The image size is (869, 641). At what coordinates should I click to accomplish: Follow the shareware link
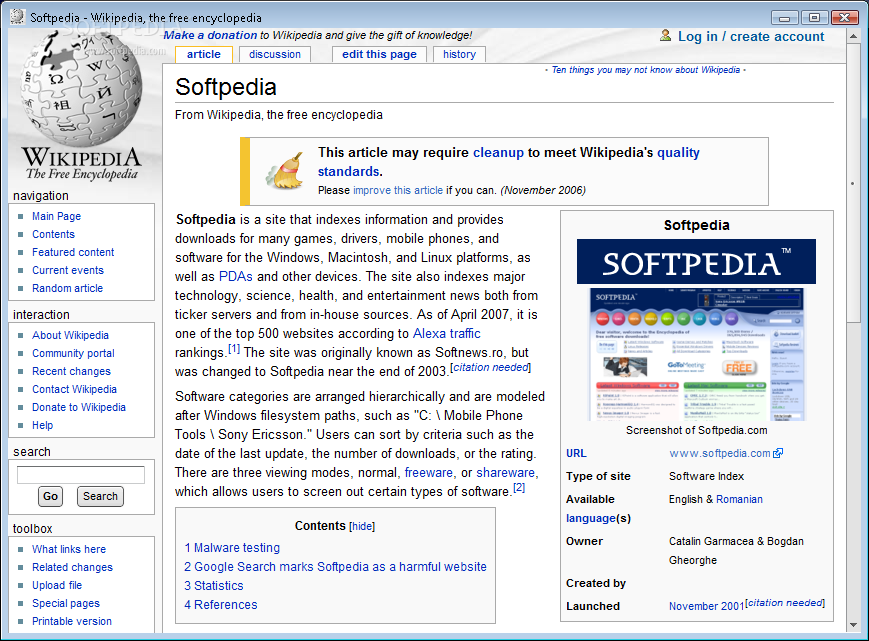pyautogui.click(x=505, y=473)
